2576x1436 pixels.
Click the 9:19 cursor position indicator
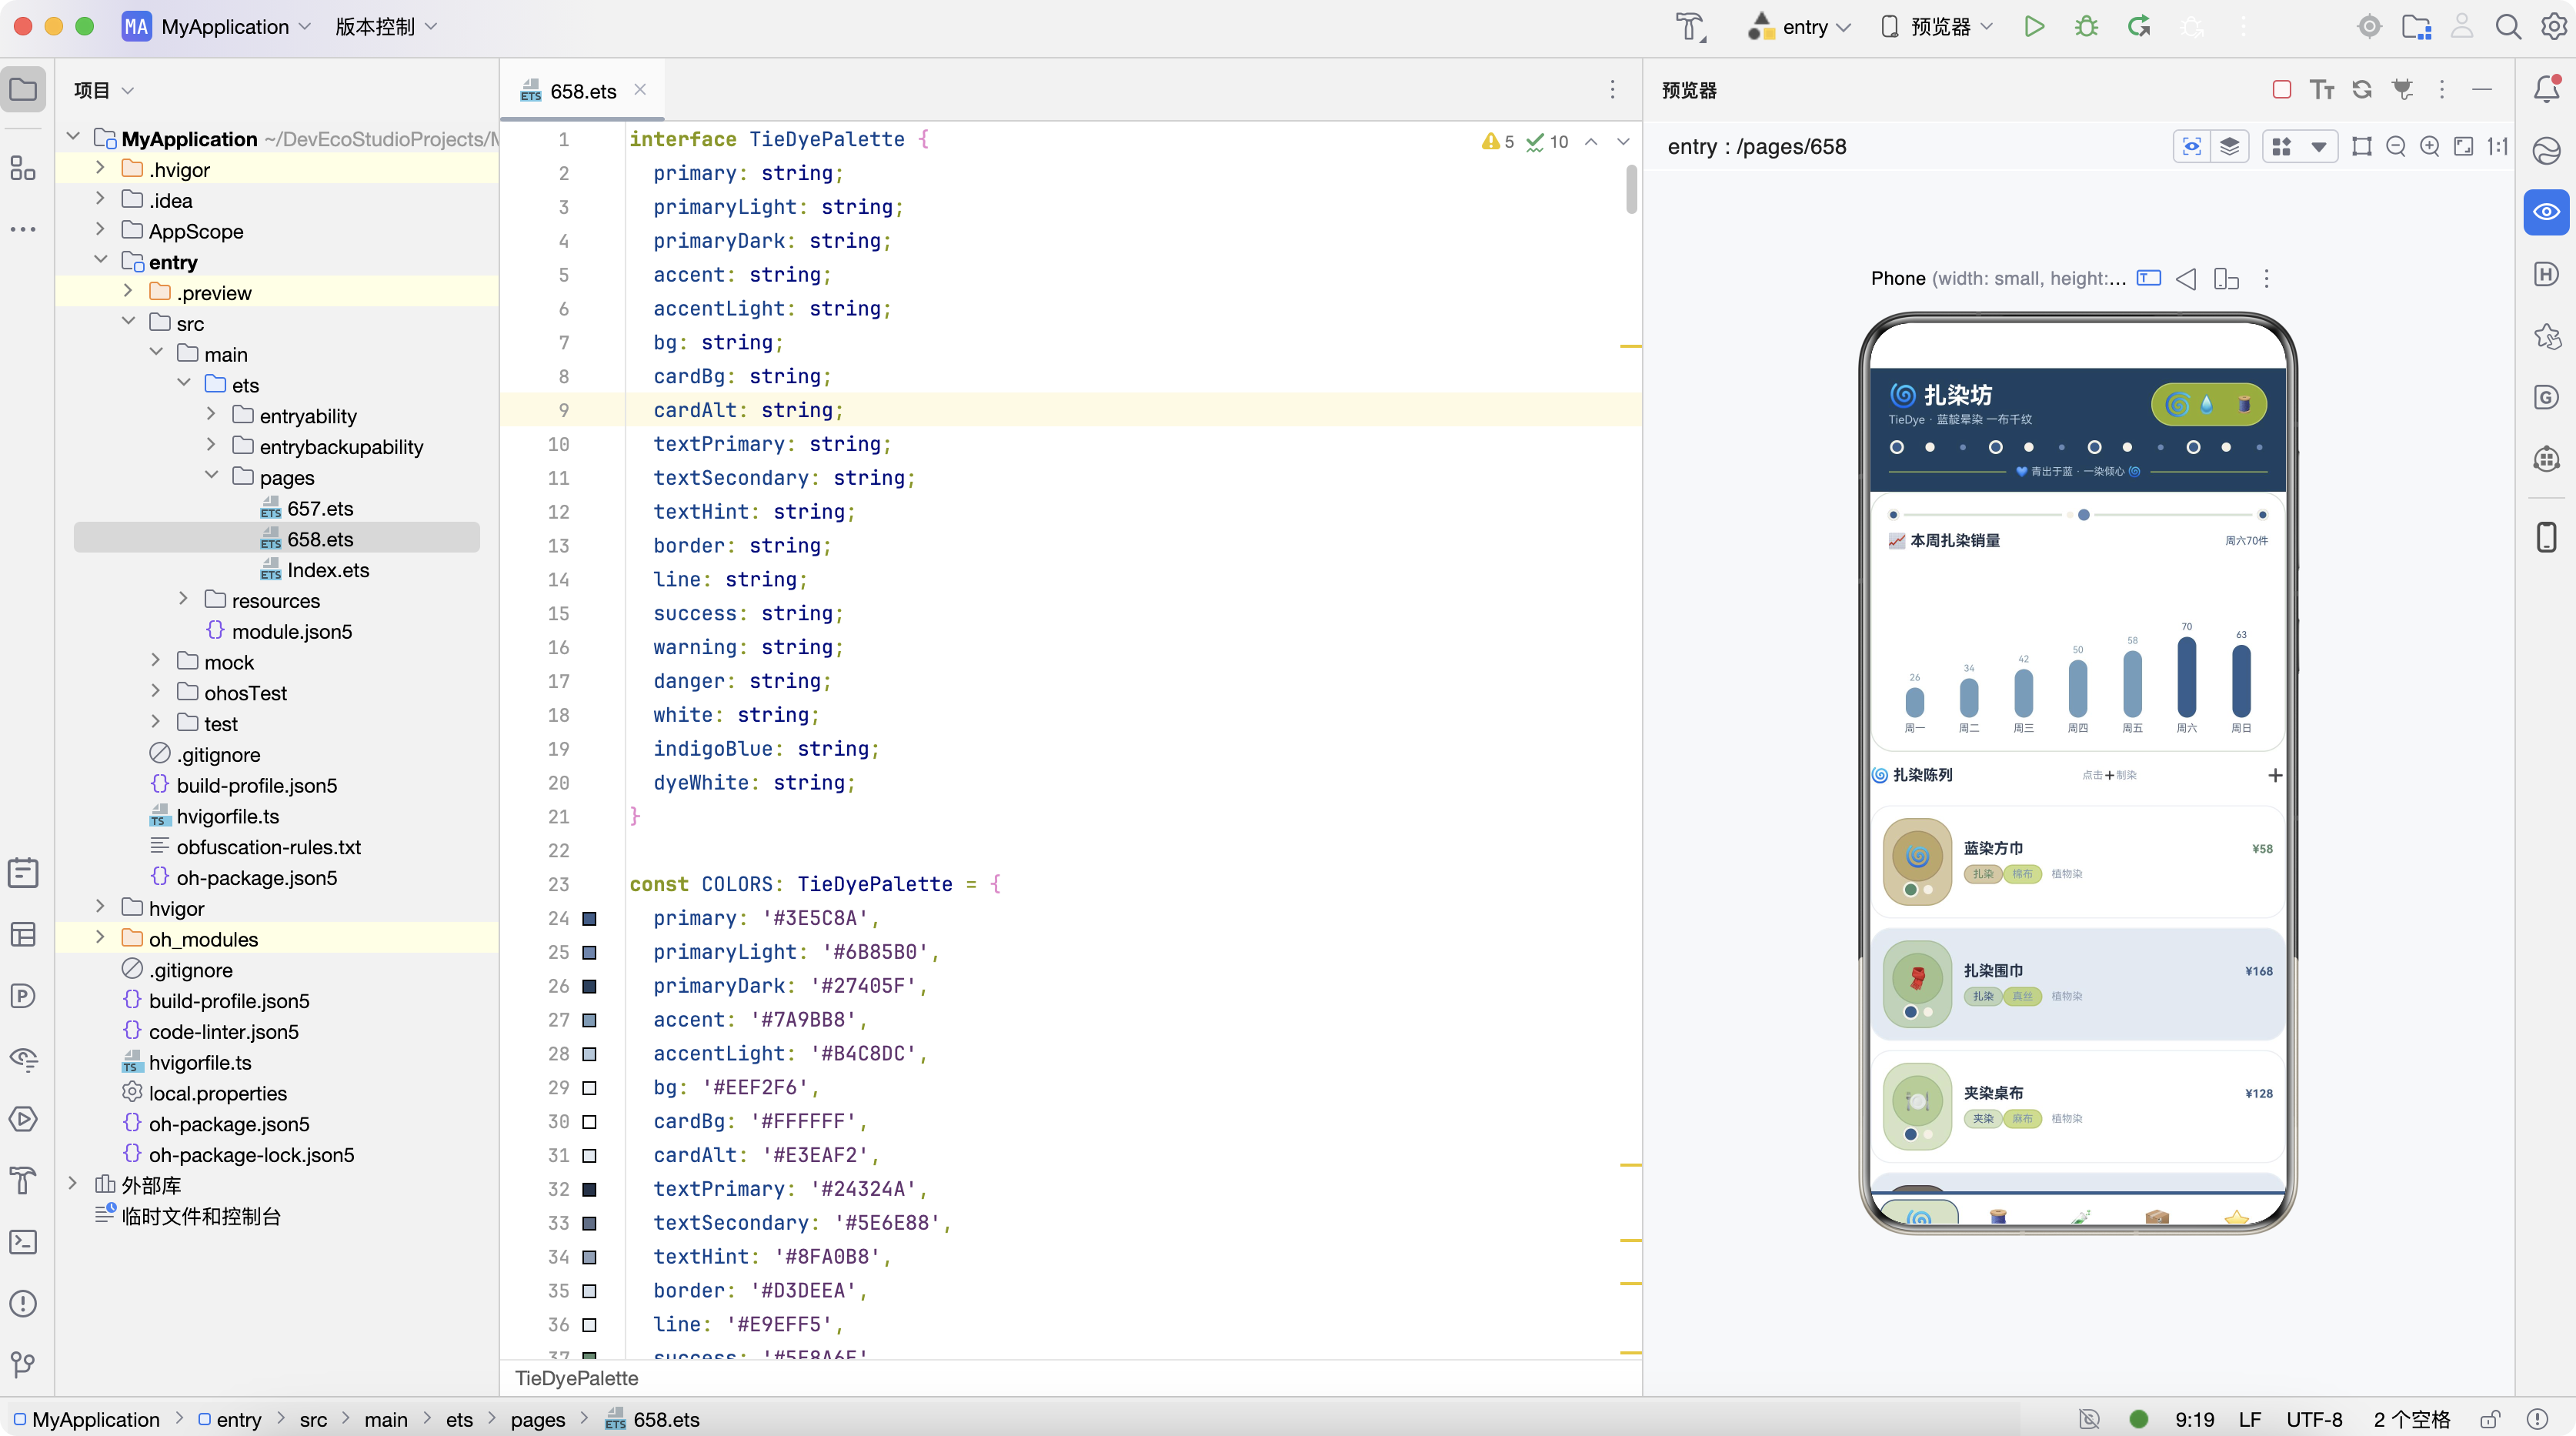(x=2195, y=1419)
